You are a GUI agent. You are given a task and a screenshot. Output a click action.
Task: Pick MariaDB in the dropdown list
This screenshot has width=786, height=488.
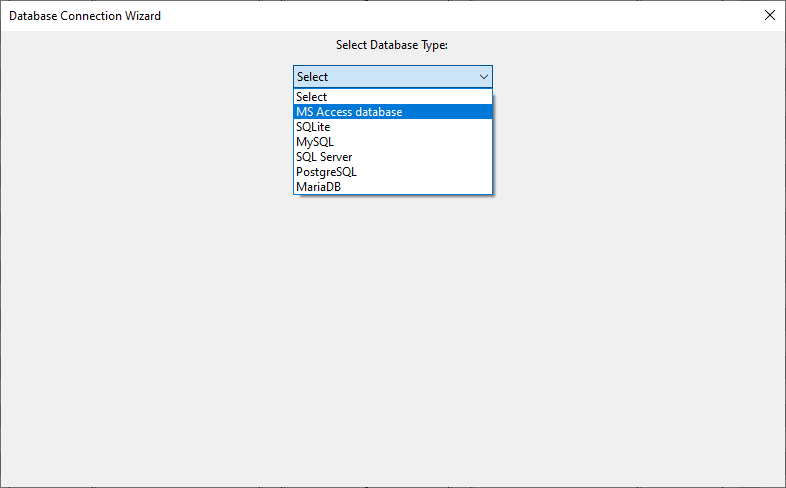pos(393,187)
